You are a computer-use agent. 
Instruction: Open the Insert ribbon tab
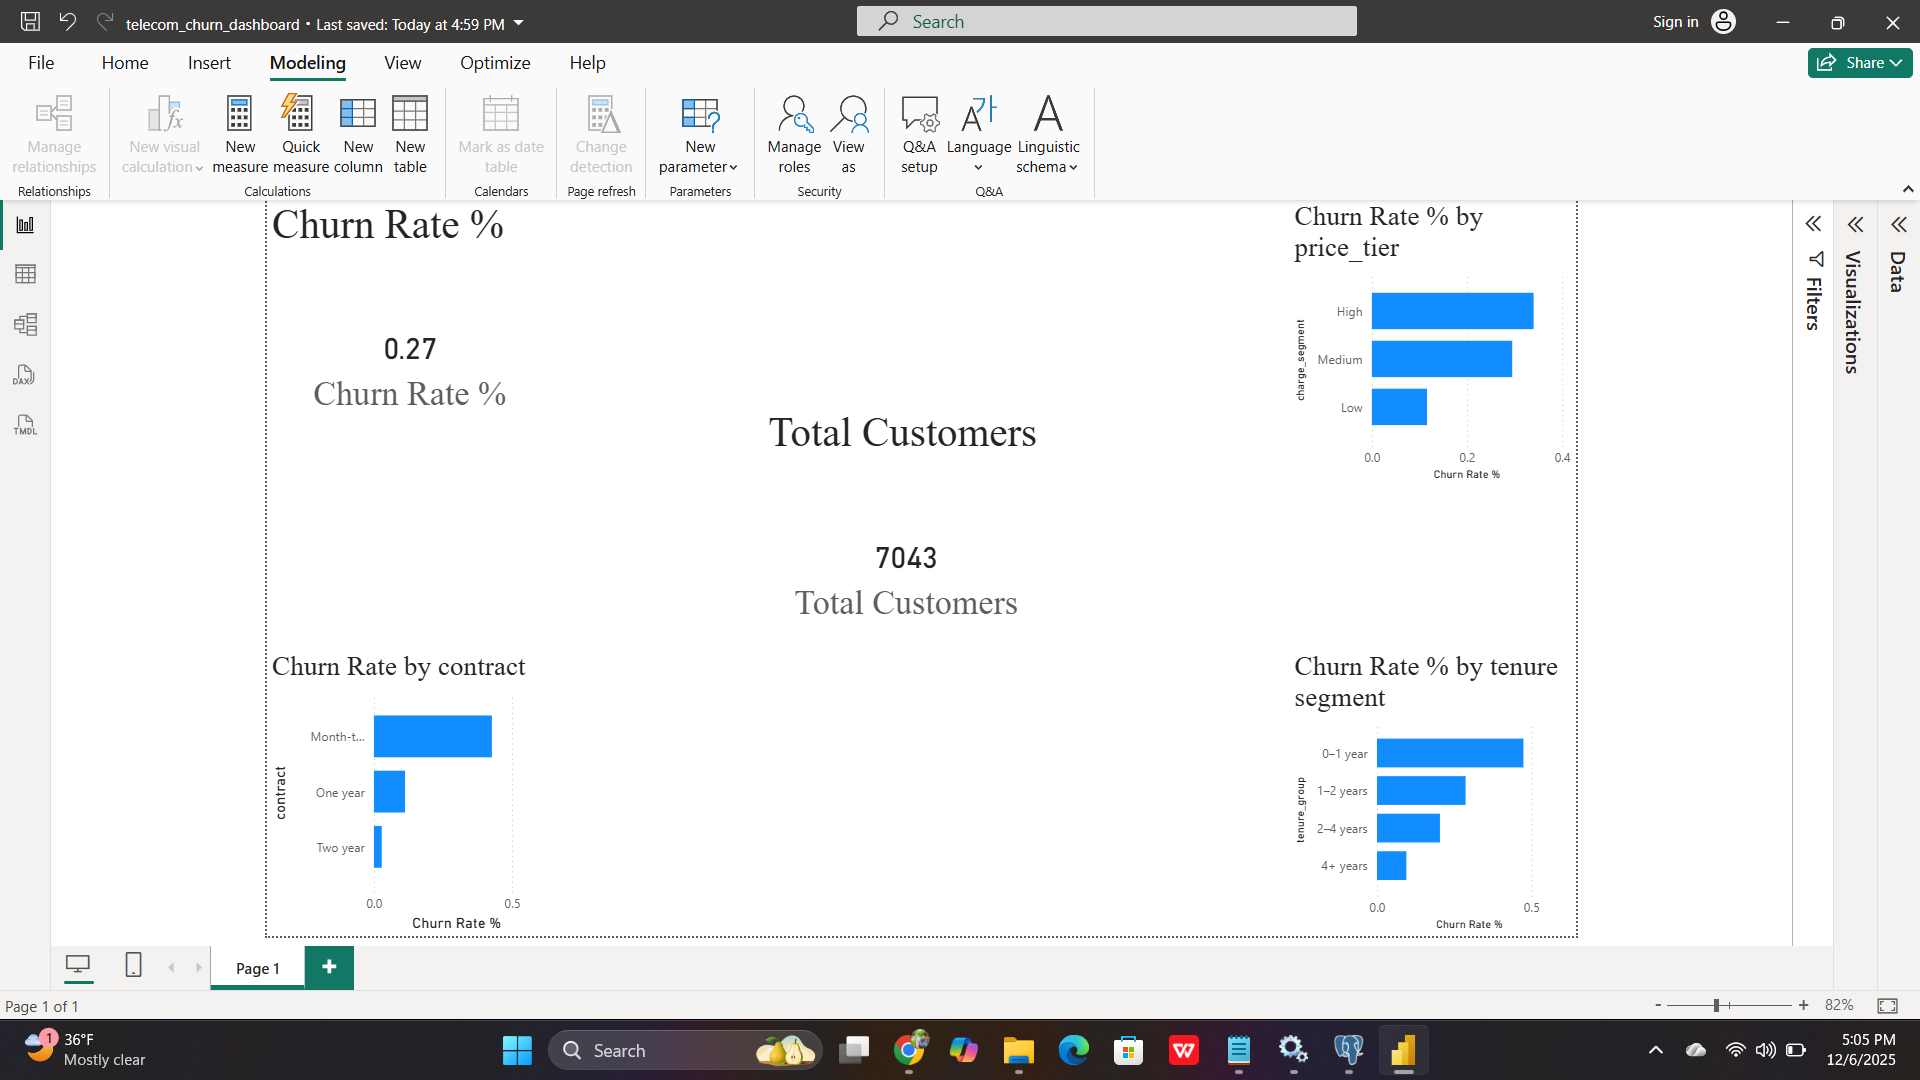[x=209, y=62]
